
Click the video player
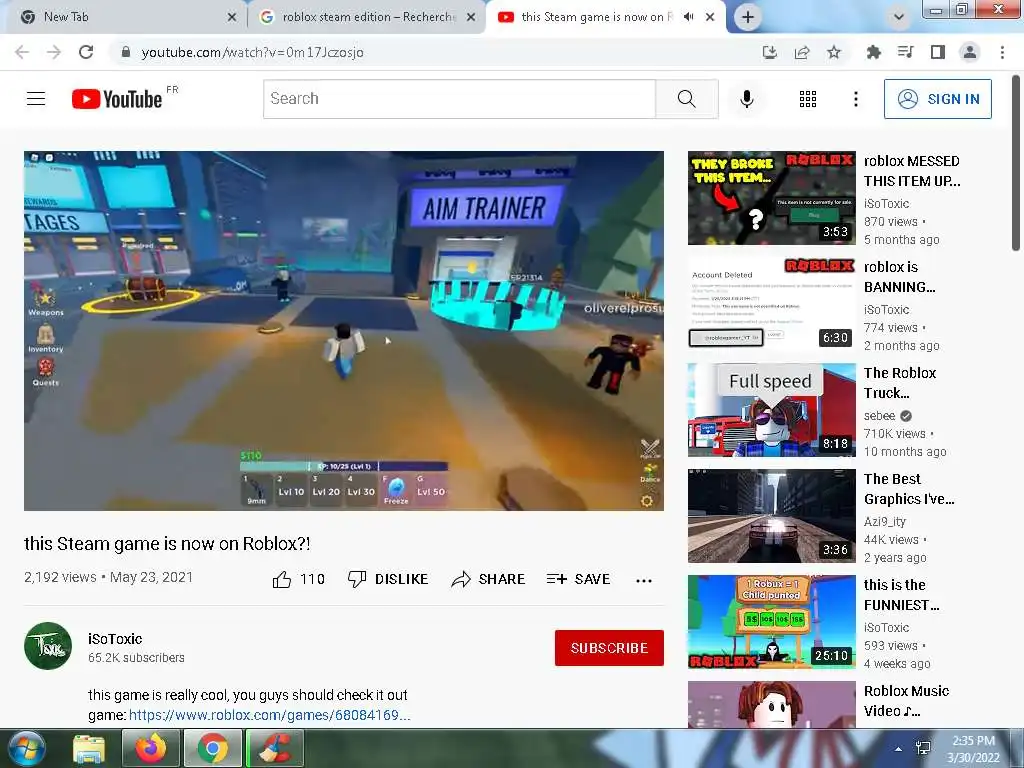[344, 330]
